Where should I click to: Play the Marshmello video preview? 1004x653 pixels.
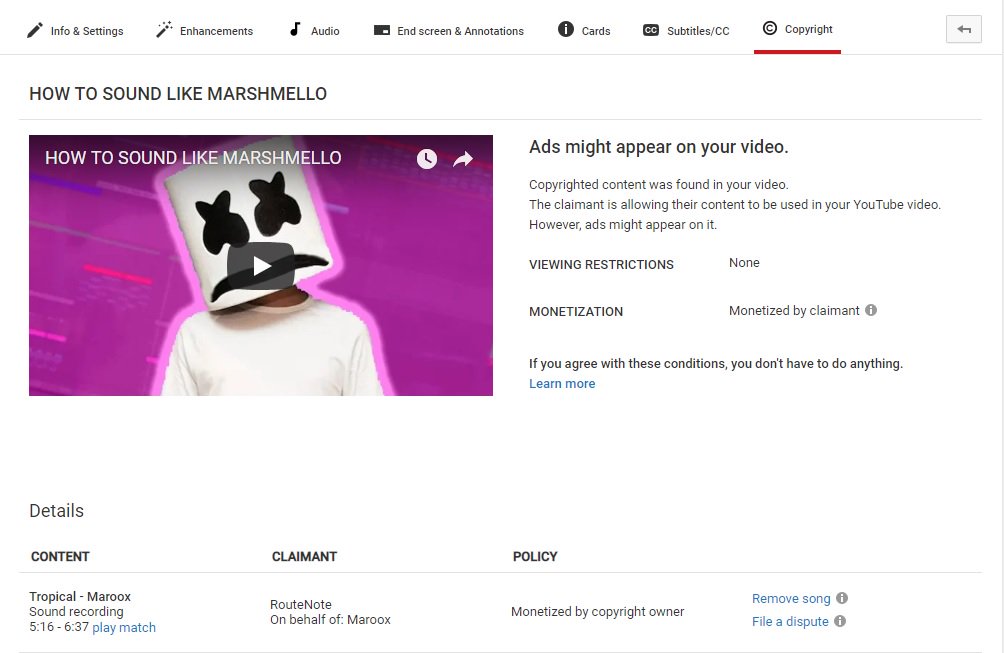pos(261,266)
